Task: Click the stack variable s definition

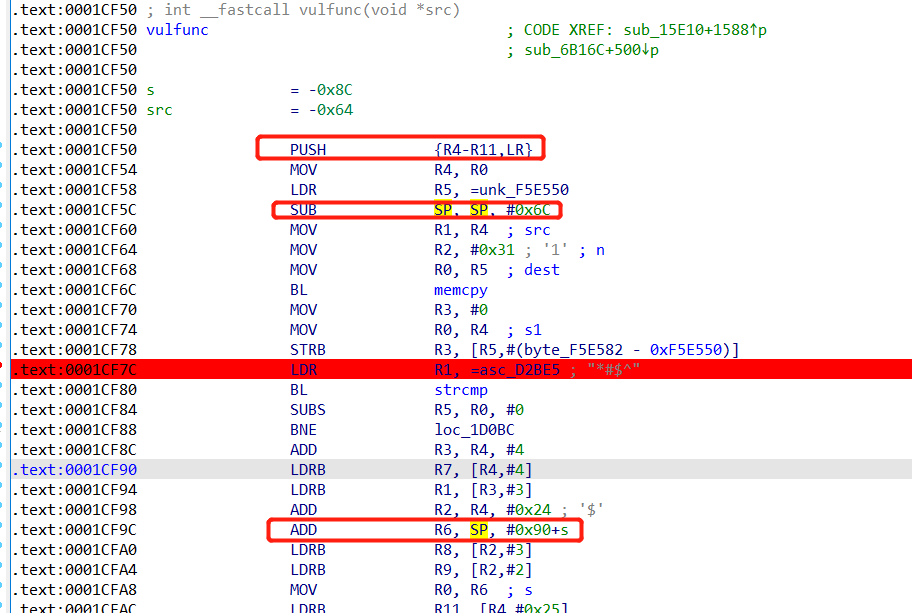Action: pyautogui.click(x=150, y=90)
